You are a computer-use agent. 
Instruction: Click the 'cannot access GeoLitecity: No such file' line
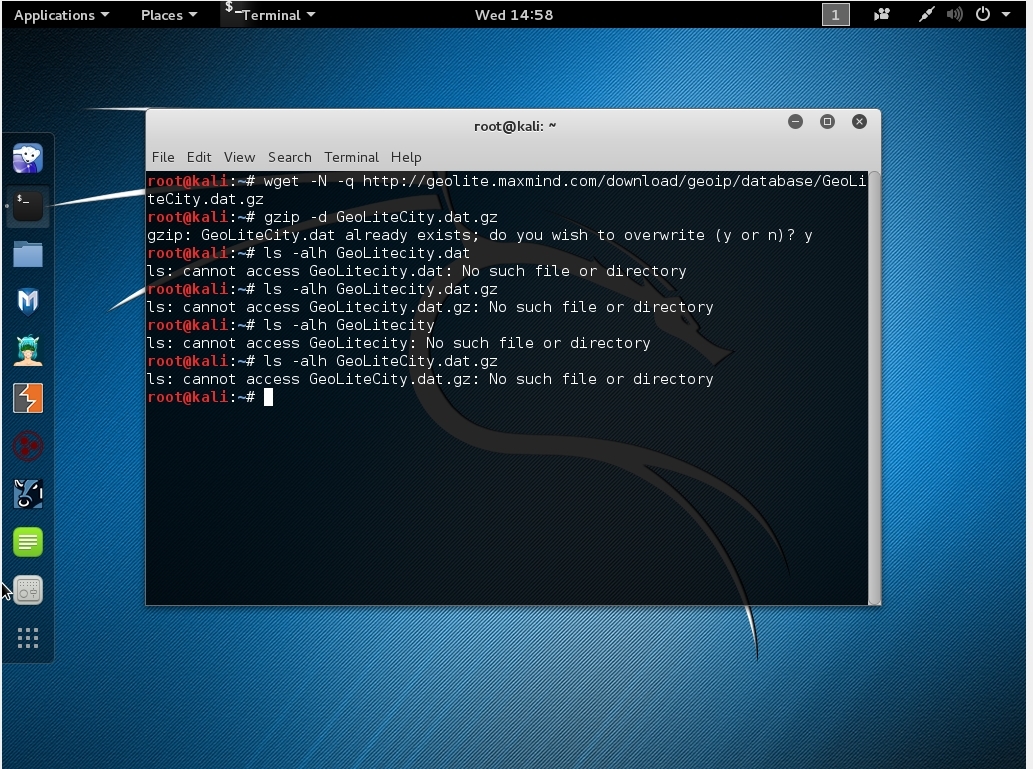(x=399, y=343)
